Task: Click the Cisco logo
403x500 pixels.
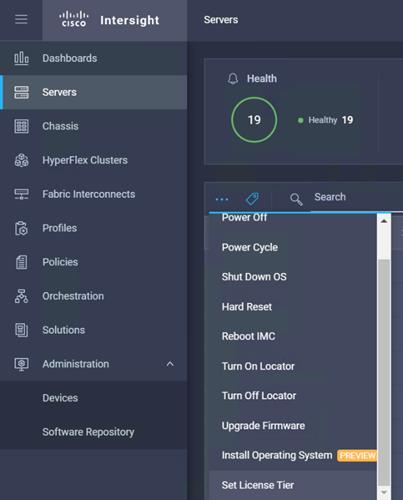Action: [74, 19]
